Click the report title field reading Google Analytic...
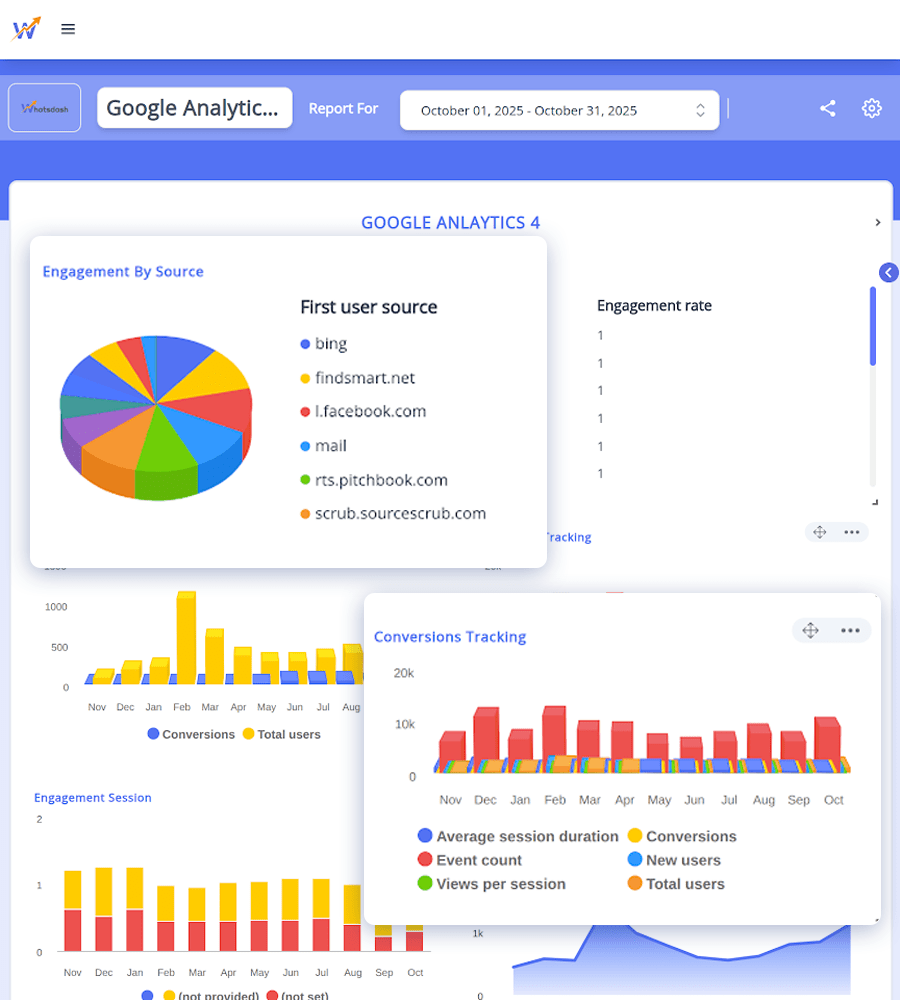Screen dimensions: 900x1000 [194, 107]
